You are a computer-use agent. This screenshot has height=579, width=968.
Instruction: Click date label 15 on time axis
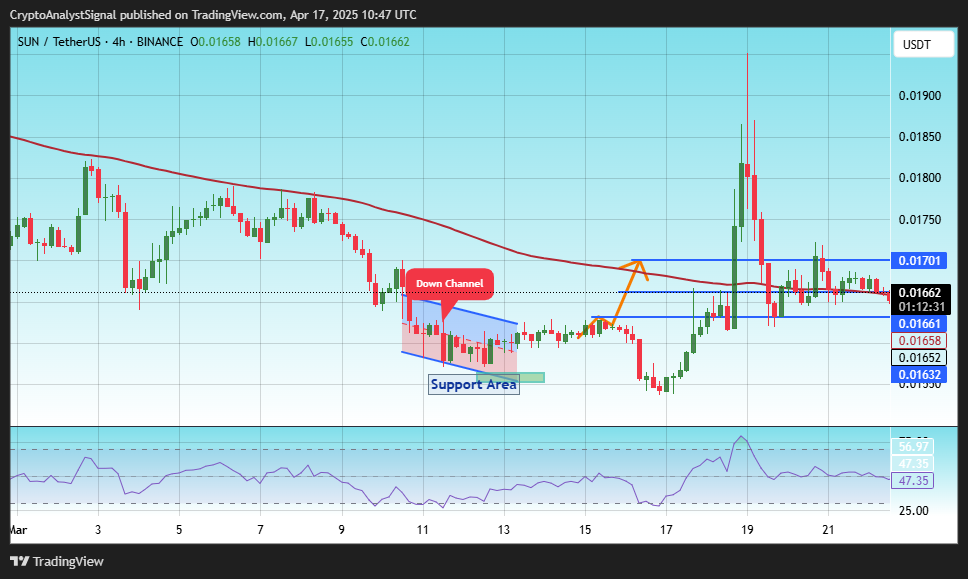[x=585, y=530]
